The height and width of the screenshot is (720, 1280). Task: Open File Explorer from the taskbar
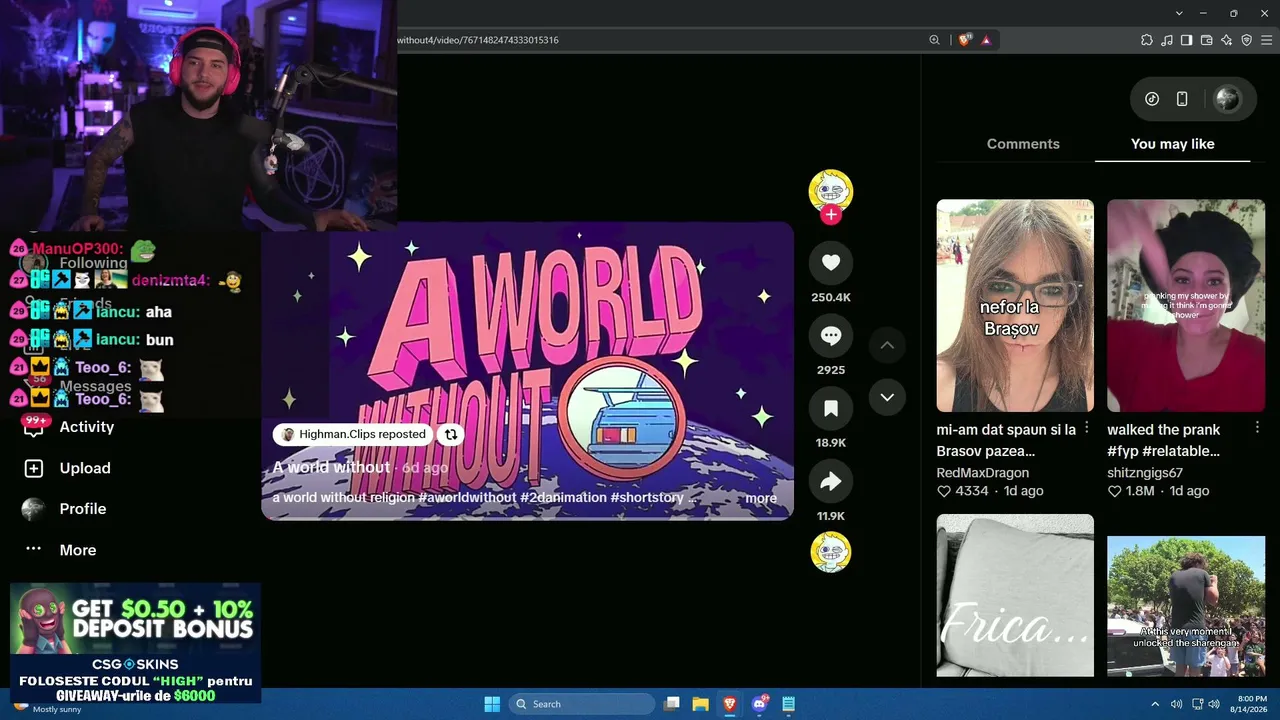701,704
